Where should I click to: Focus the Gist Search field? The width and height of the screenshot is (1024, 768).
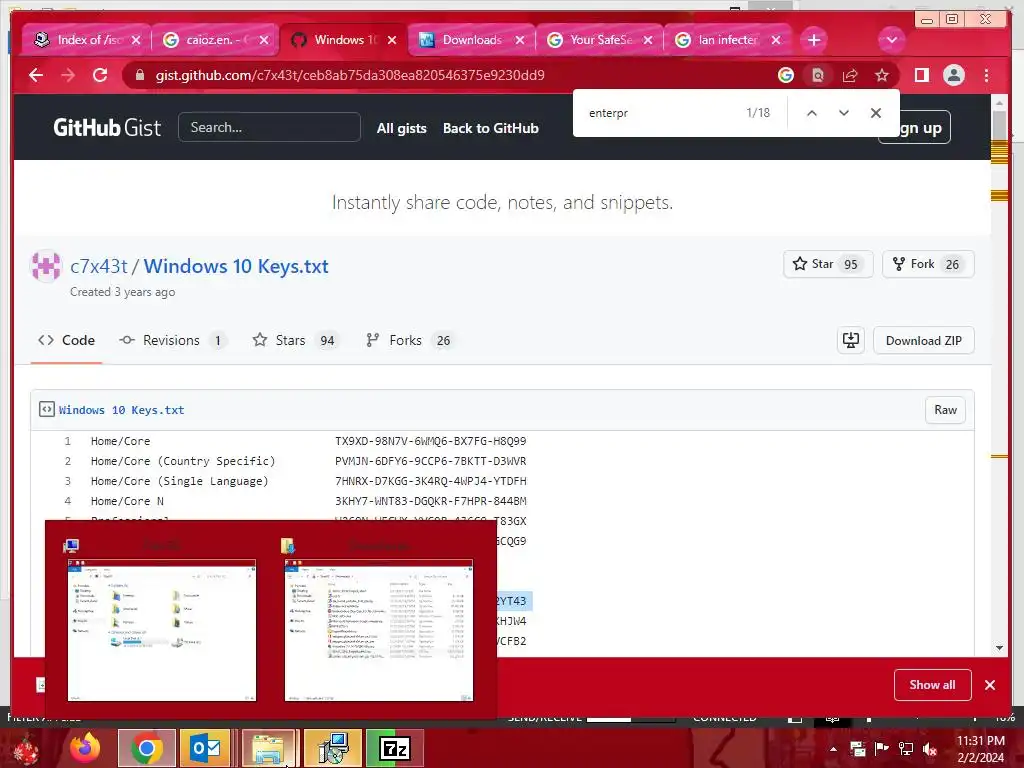coord(269,127)
